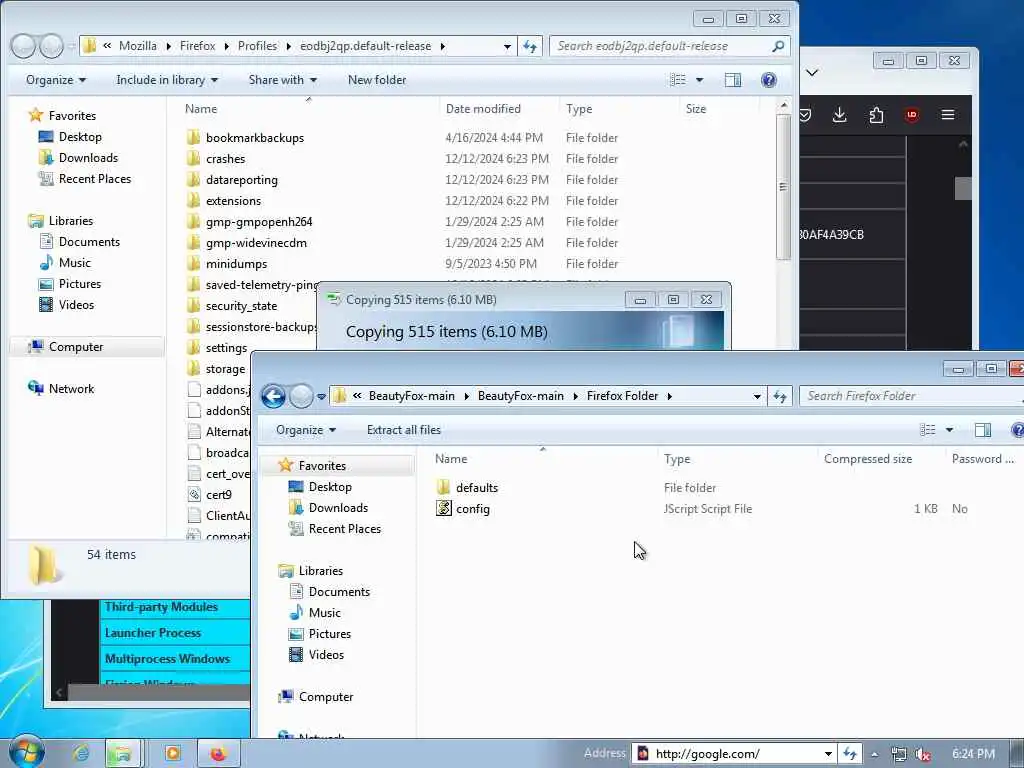The height and width of the screenshot is (768, 1024).
Task: Click muted volume tray icon
Action: (922, 754)
